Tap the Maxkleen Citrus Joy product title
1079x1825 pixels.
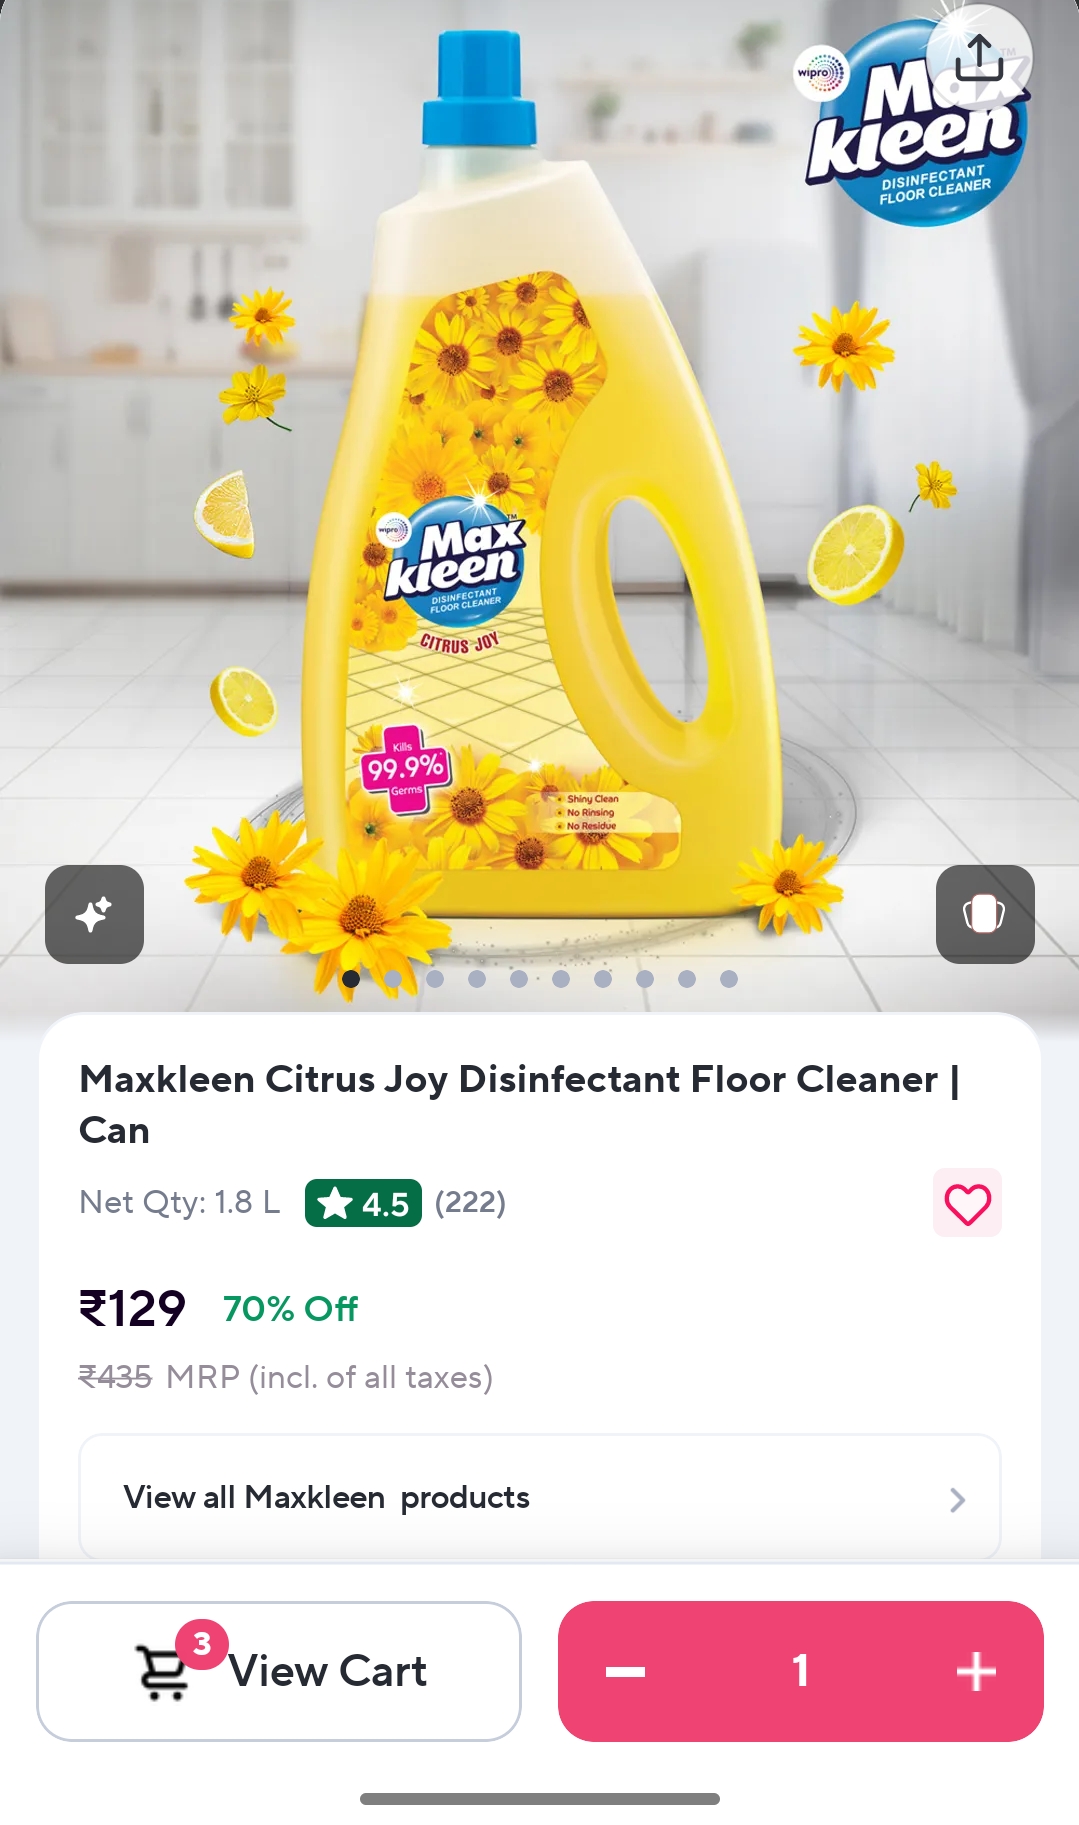coord(520,1104)
